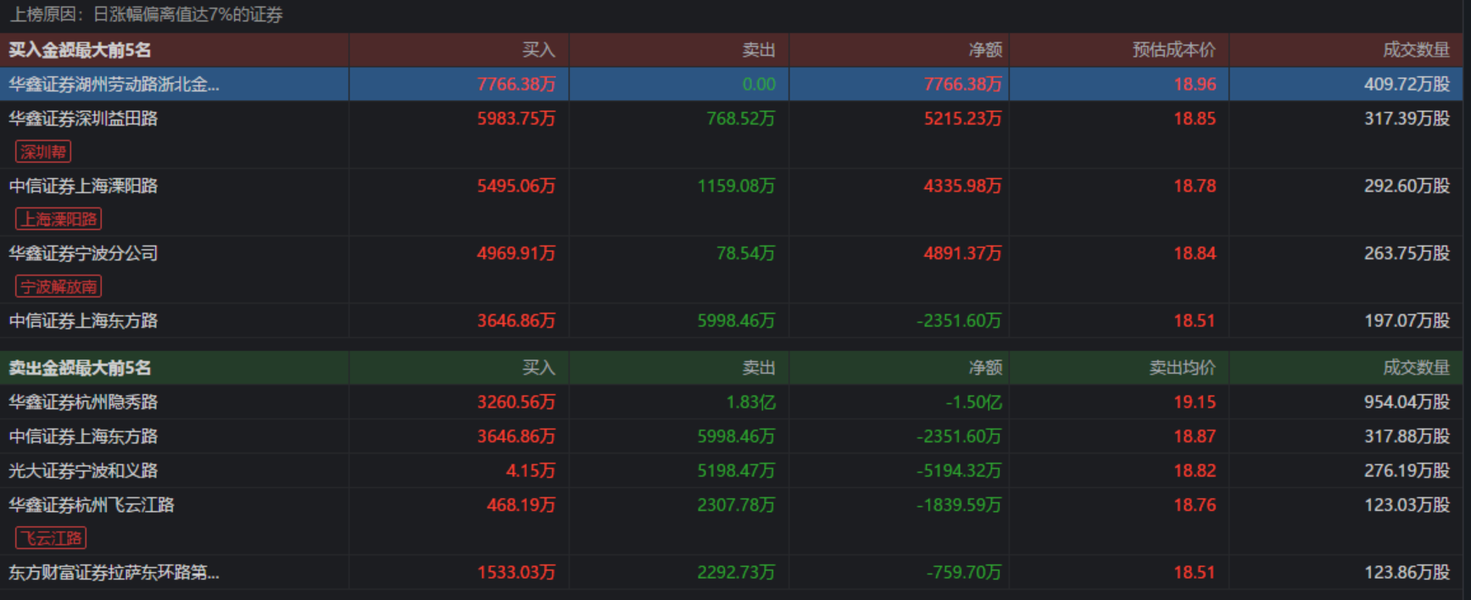Open 华鑫证券深圳益田路 brokerage name
The width and height of the screenshot is (1471, 600).
[x=83, y=119]
